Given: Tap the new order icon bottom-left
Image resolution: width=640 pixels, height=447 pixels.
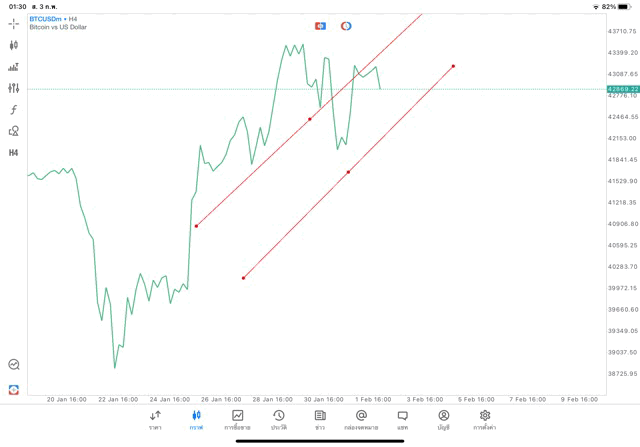Looking at the screenshot, I should point(14,389).
